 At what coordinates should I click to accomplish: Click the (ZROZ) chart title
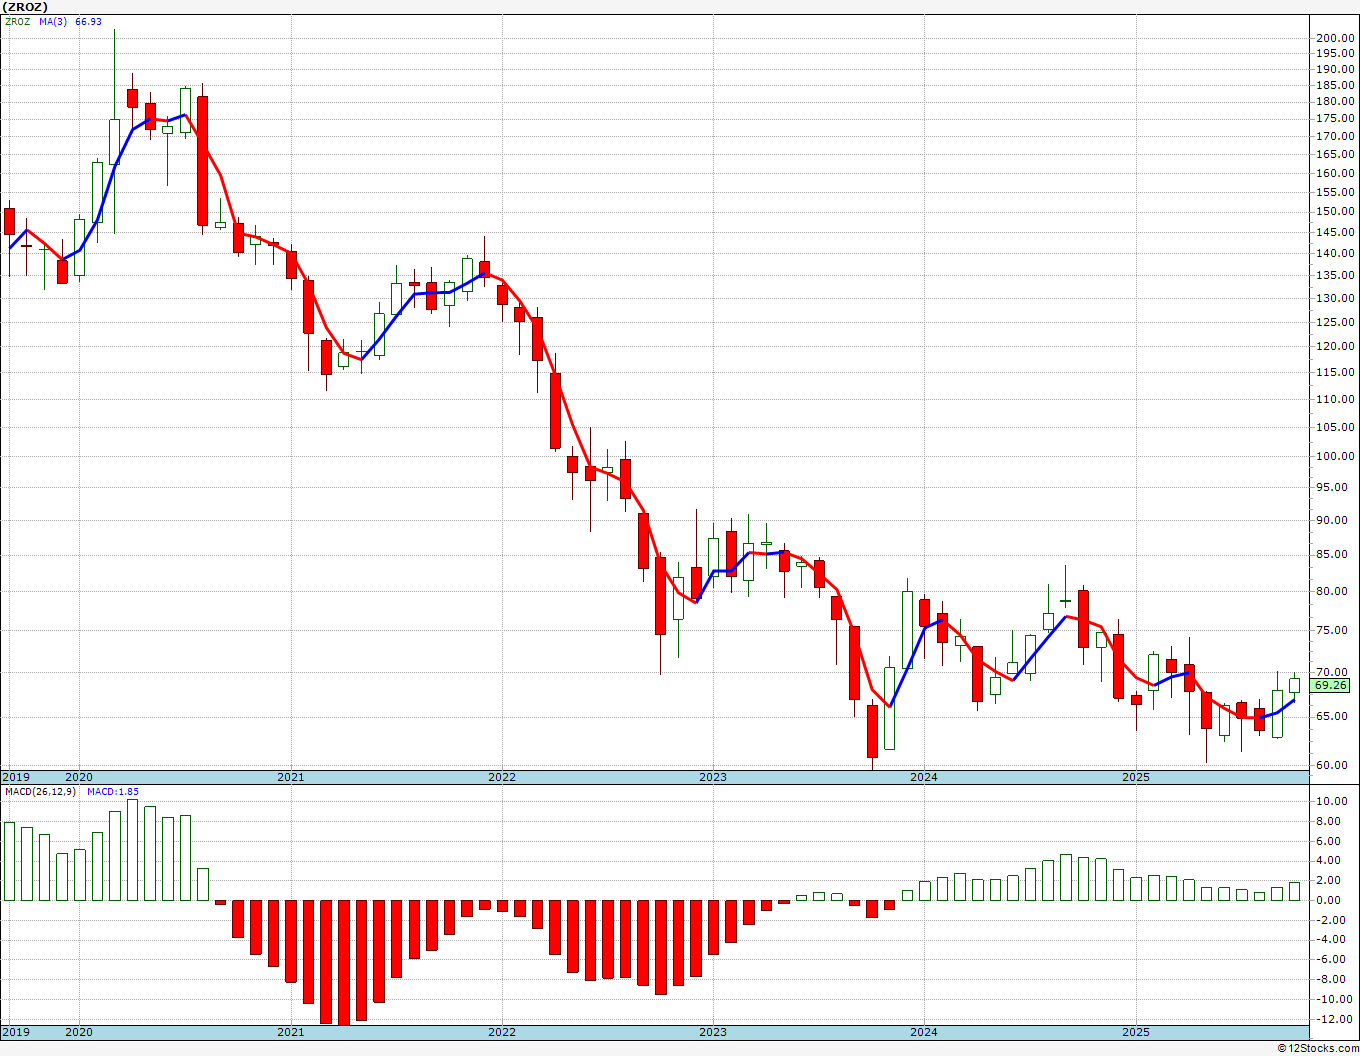pyautogui.click(x=25, y=7)
